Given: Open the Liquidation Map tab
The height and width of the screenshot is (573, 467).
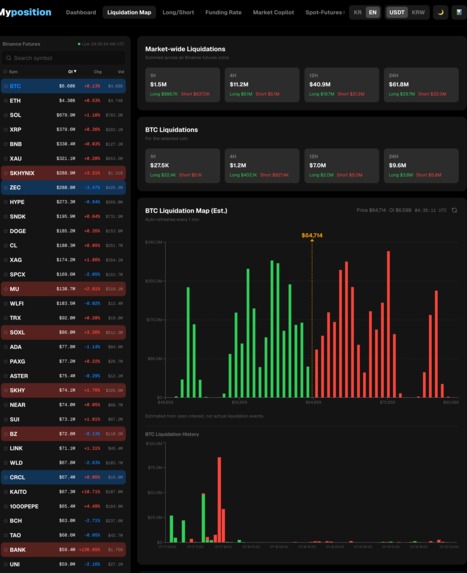Looking at the screenshot, I should pos(129,12).
